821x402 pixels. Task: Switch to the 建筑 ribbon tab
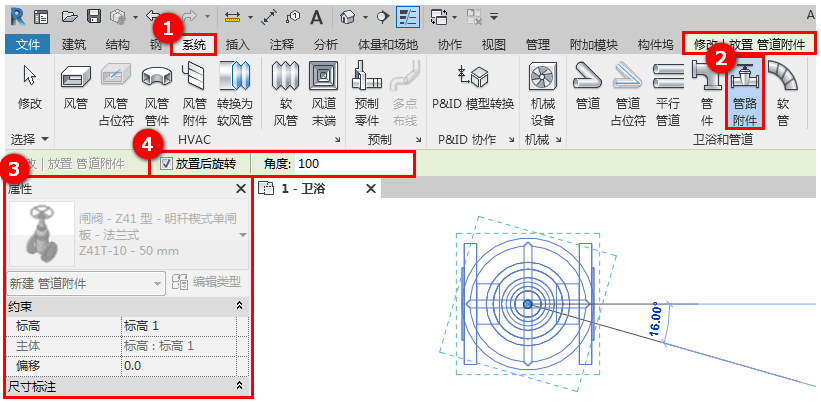[74, 44]
